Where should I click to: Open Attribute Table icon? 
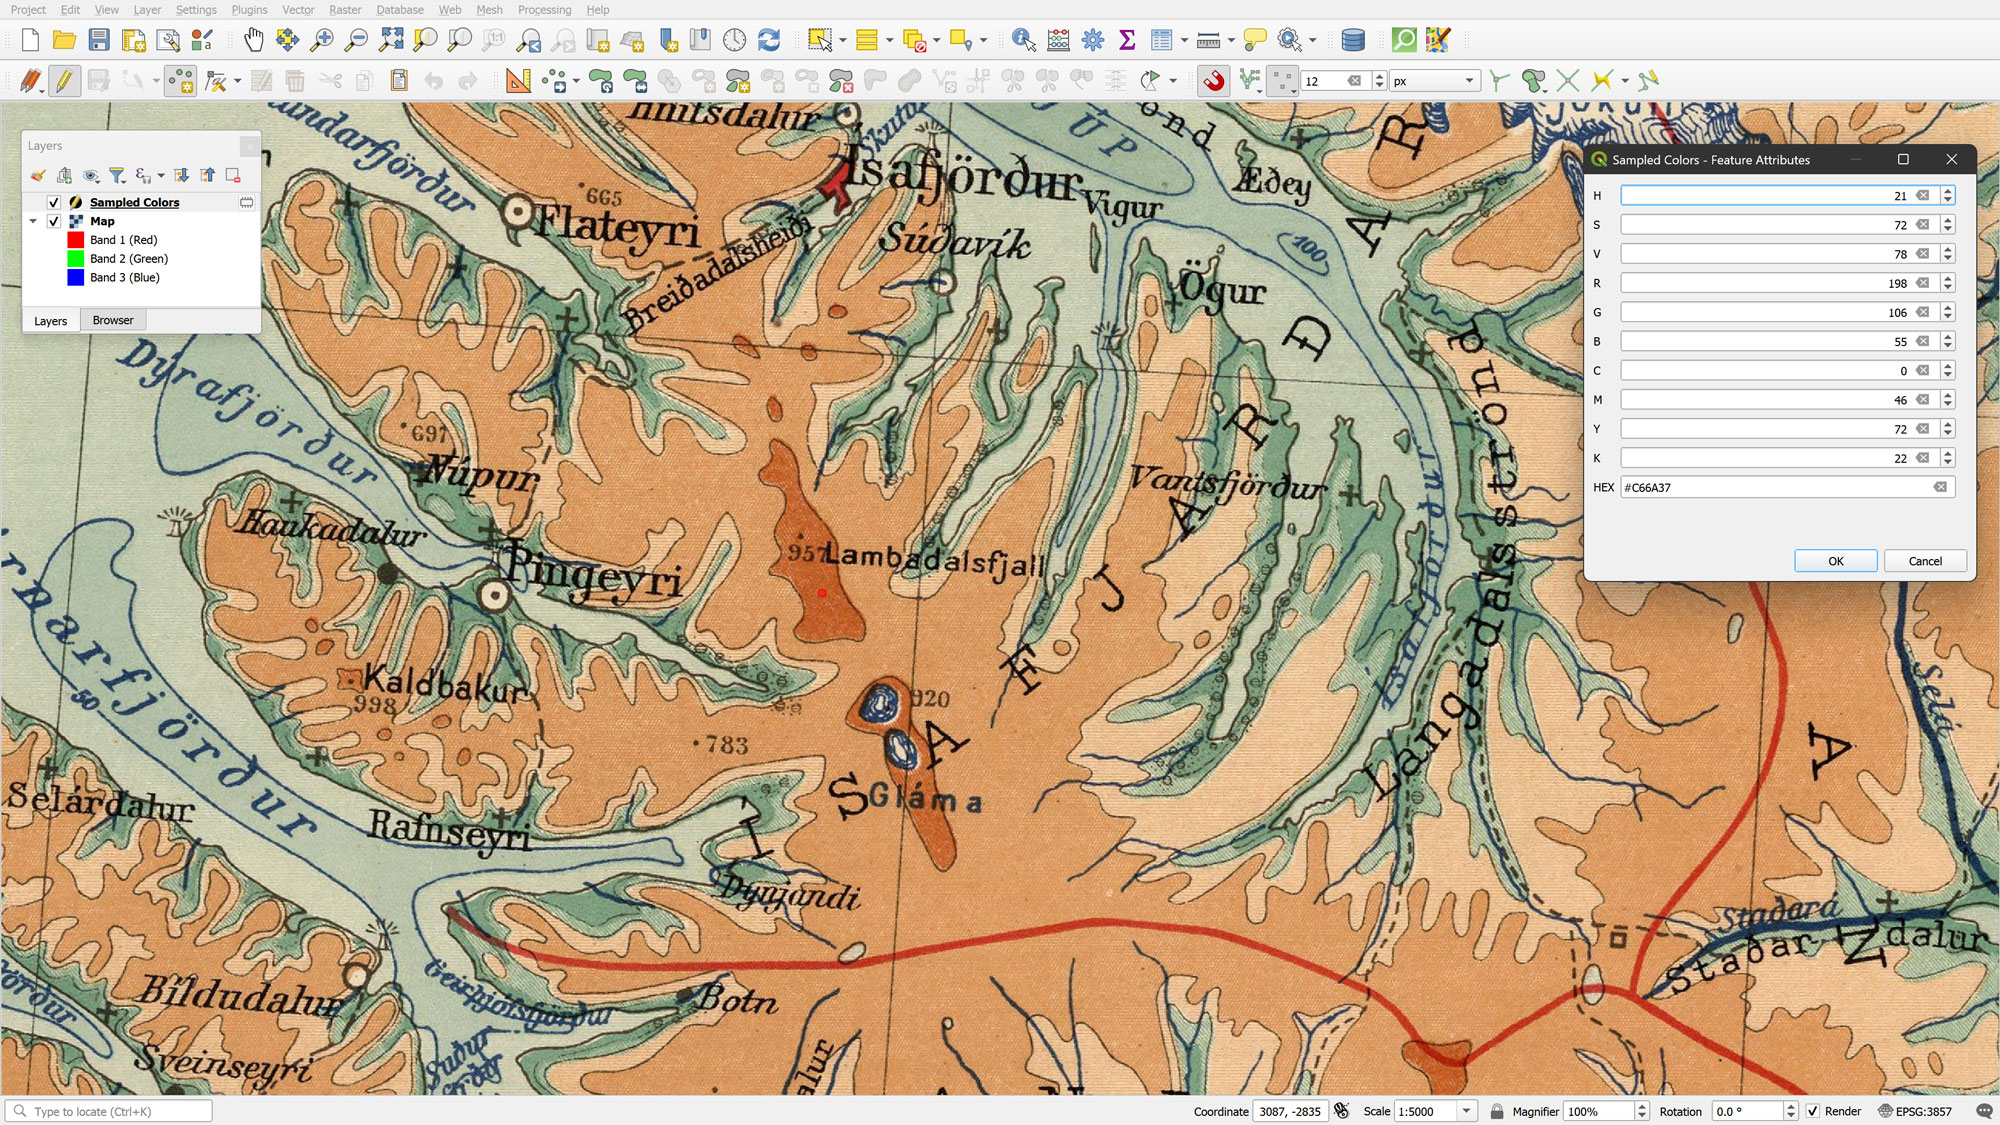[x=1161, y=40]
